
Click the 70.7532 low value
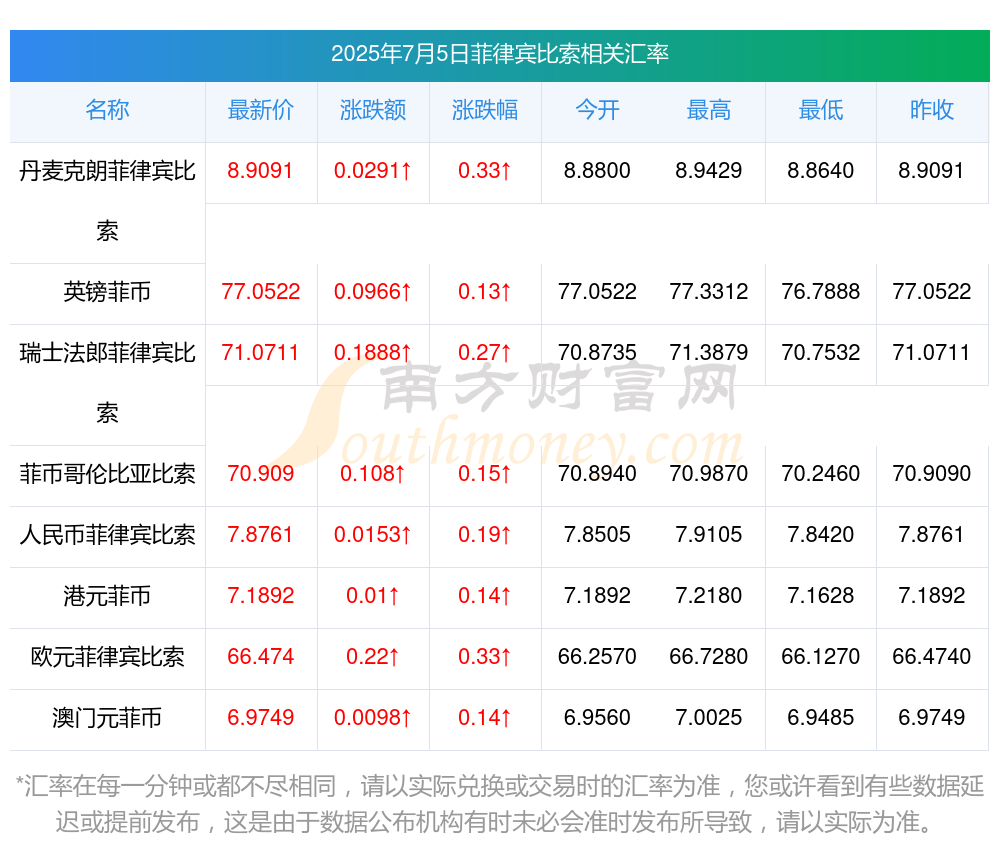[x=821, y=353]
